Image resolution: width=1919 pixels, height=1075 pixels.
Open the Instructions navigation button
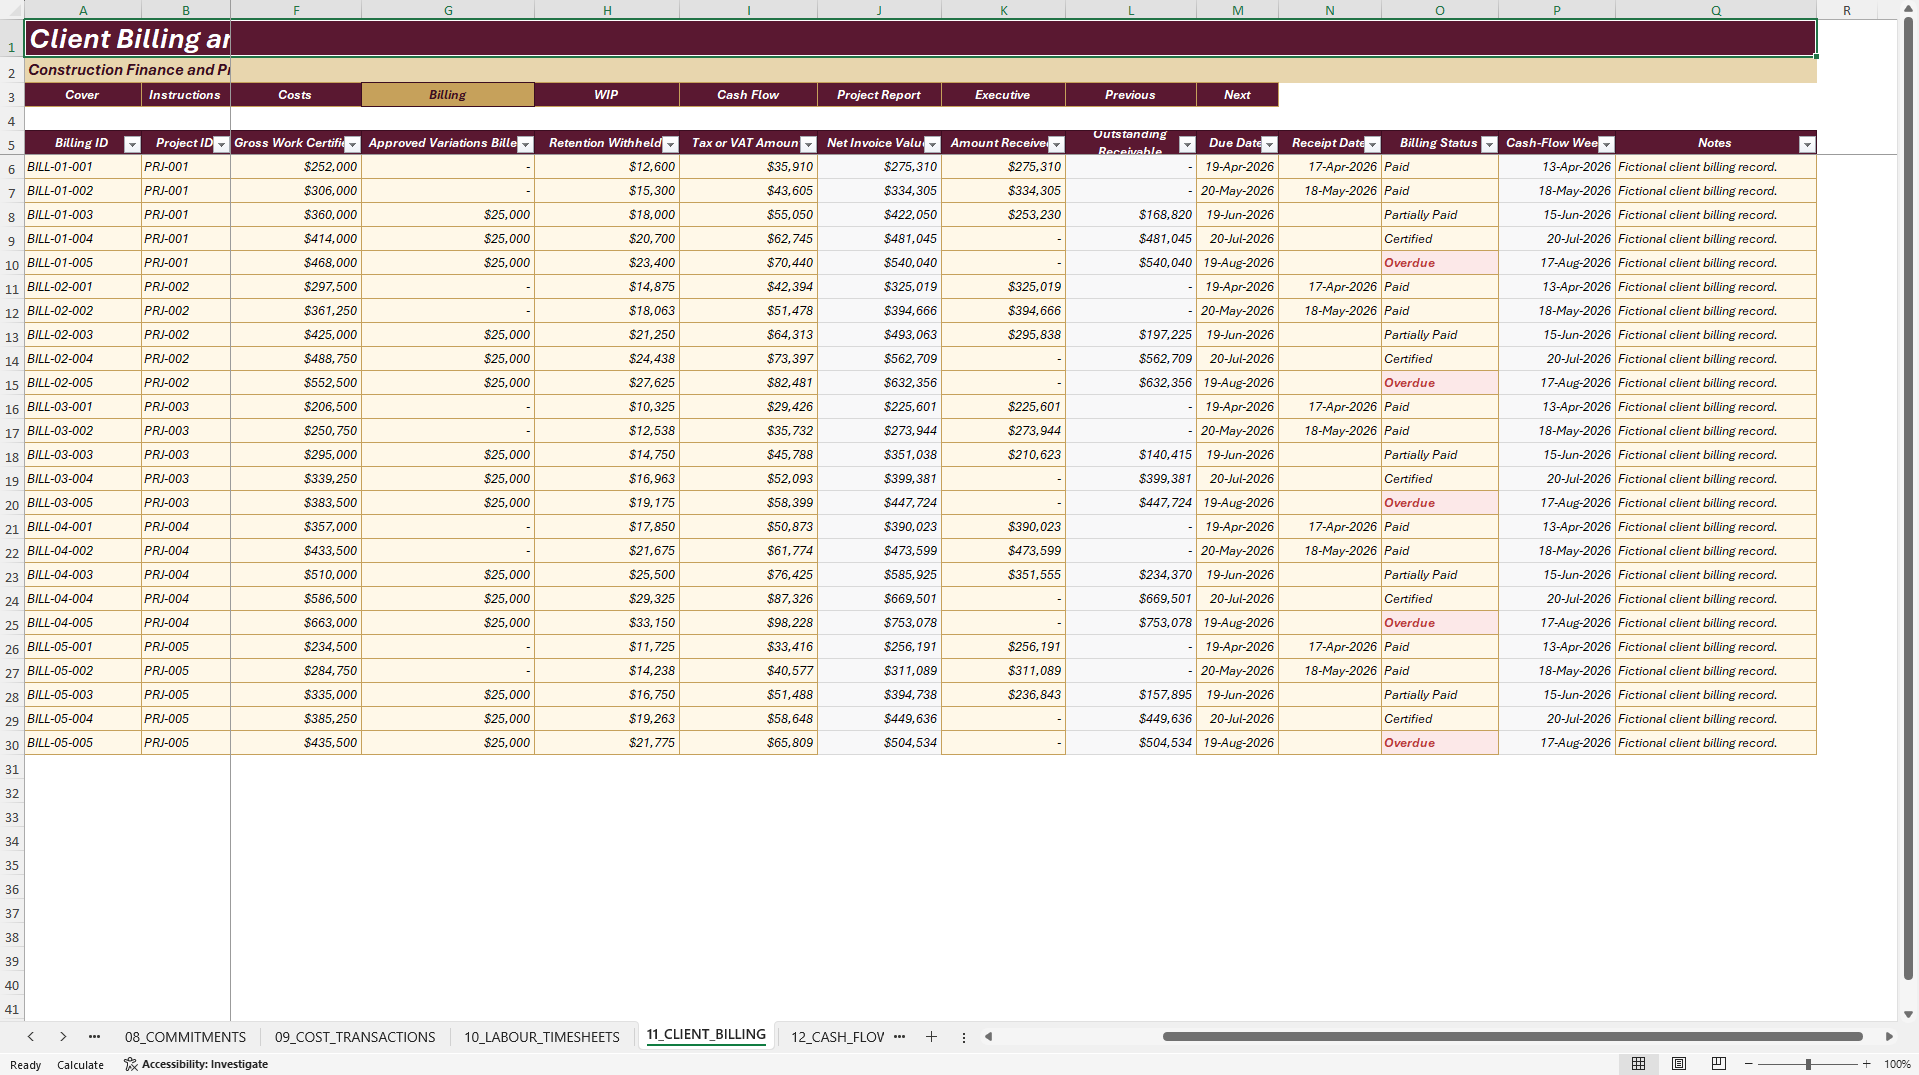(185, 95)
